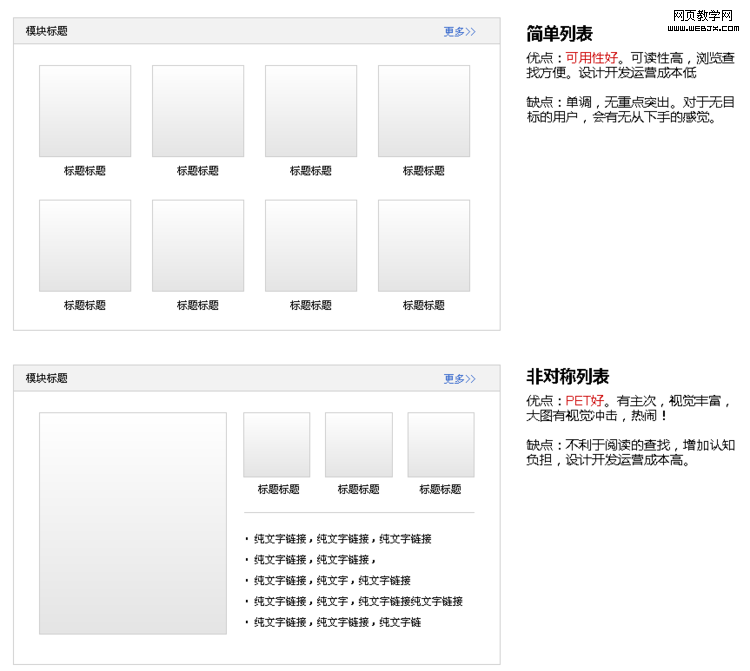Screen dimensions: 750x671
Task: Click 更多>> in the asymmetric list module
Action: click(459, 379)
